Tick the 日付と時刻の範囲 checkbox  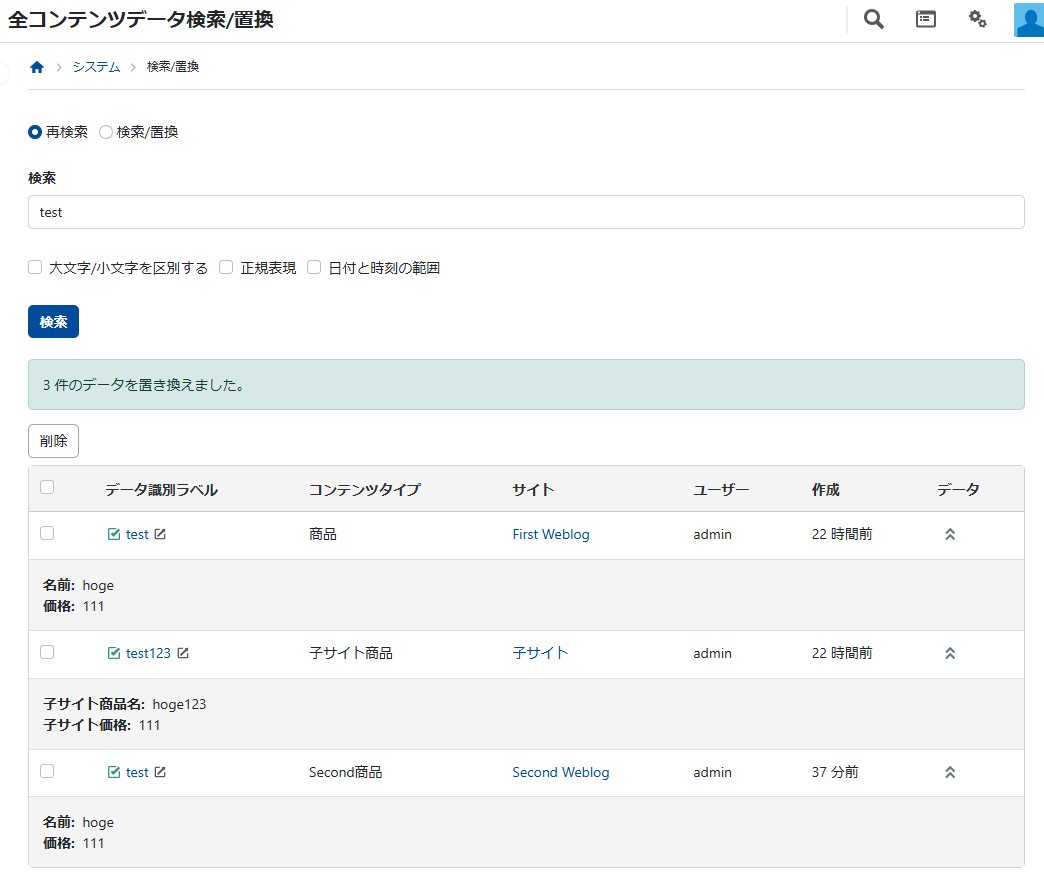pos(314,267)
